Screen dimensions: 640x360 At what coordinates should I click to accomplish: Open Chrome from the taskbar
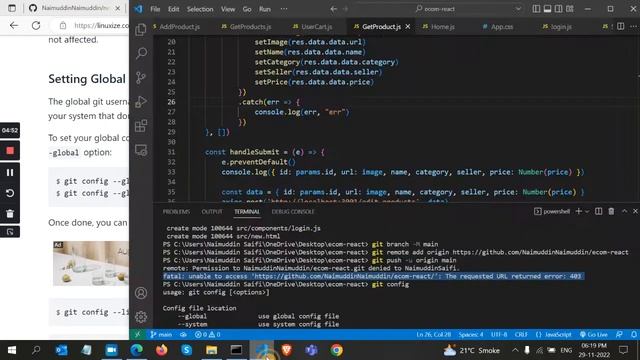click(x=336, y=350)
